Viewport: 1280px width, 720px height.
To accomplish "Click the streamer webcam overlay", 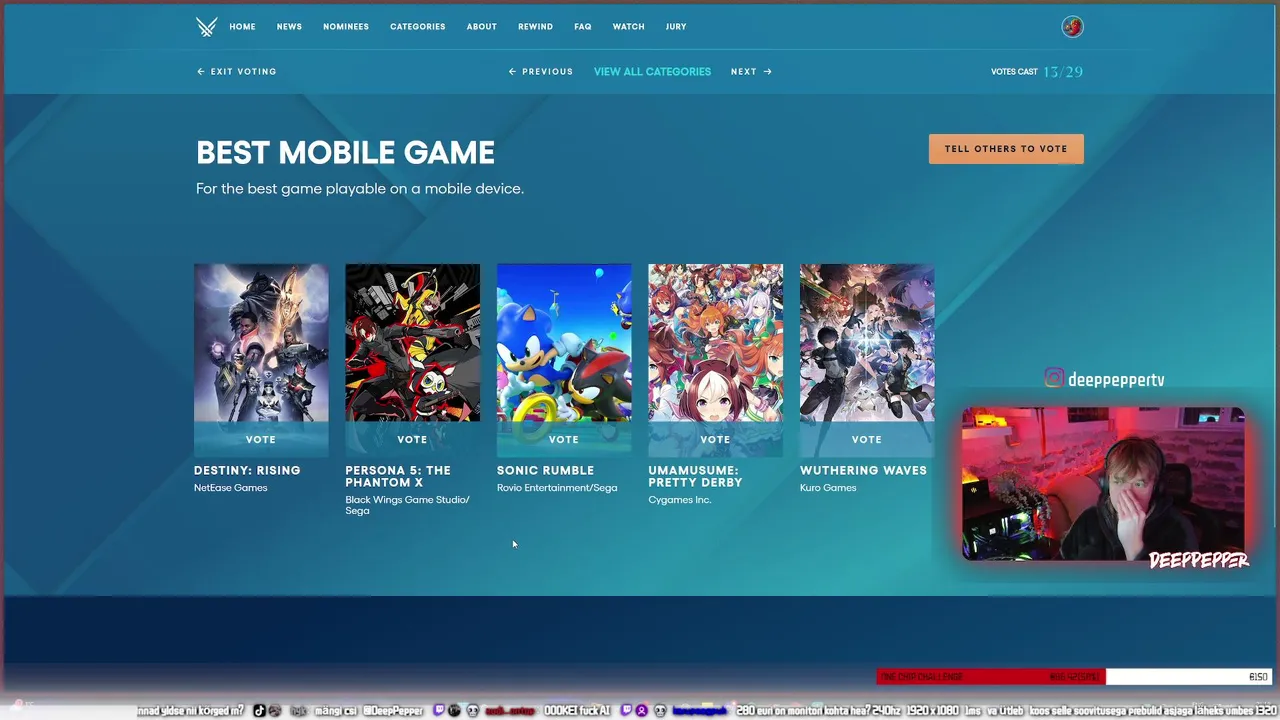I will [x=1104, y=484].
